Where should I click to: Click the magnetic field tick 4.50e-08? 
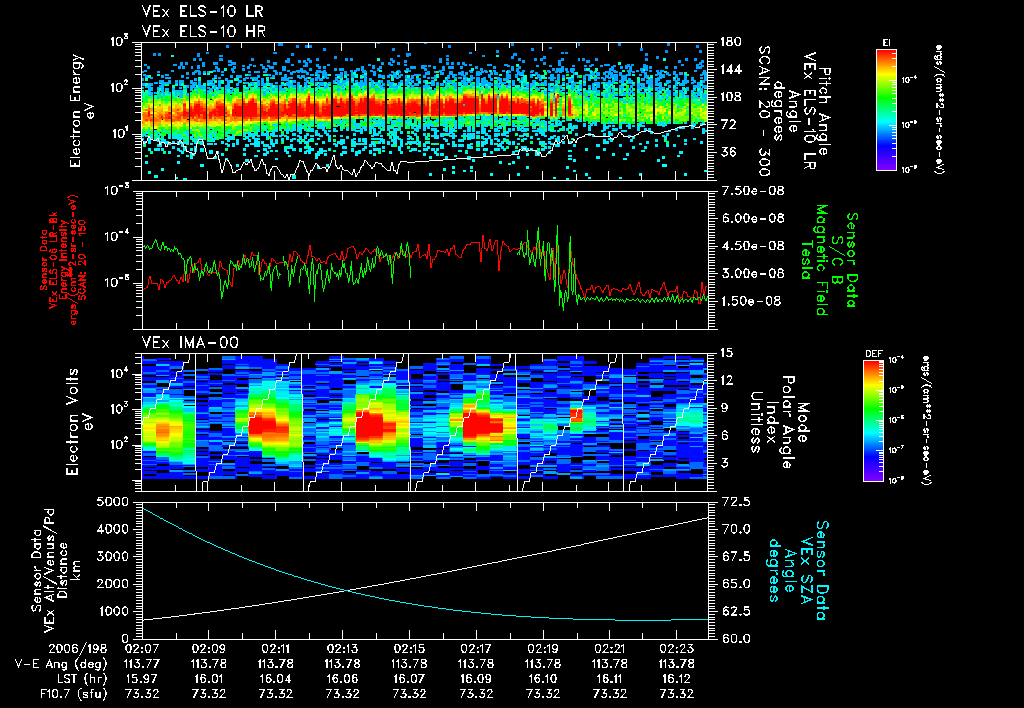point(752,246)
